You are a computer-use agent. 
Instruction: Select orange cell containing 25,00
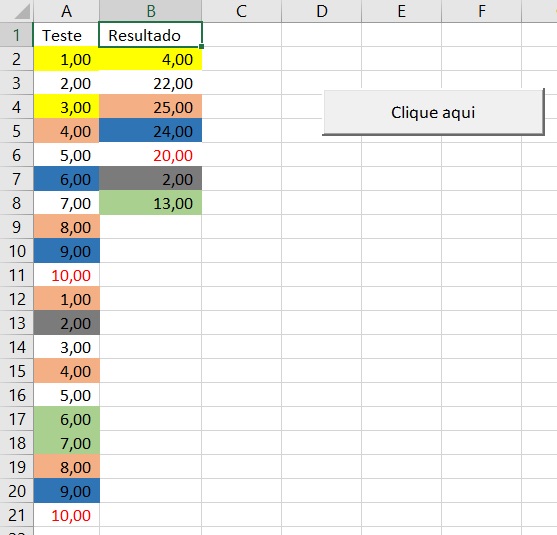pos(151,107)
